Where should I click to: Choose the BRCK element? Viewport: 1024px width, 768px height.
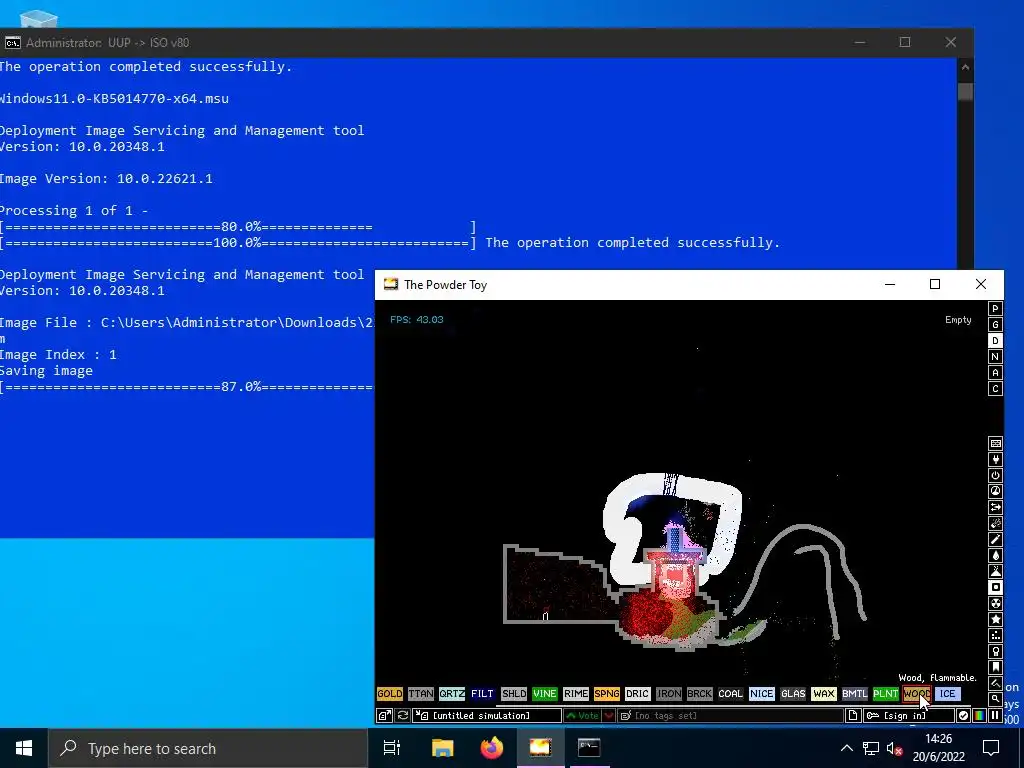pyautogui.click(x=699, y=694)
